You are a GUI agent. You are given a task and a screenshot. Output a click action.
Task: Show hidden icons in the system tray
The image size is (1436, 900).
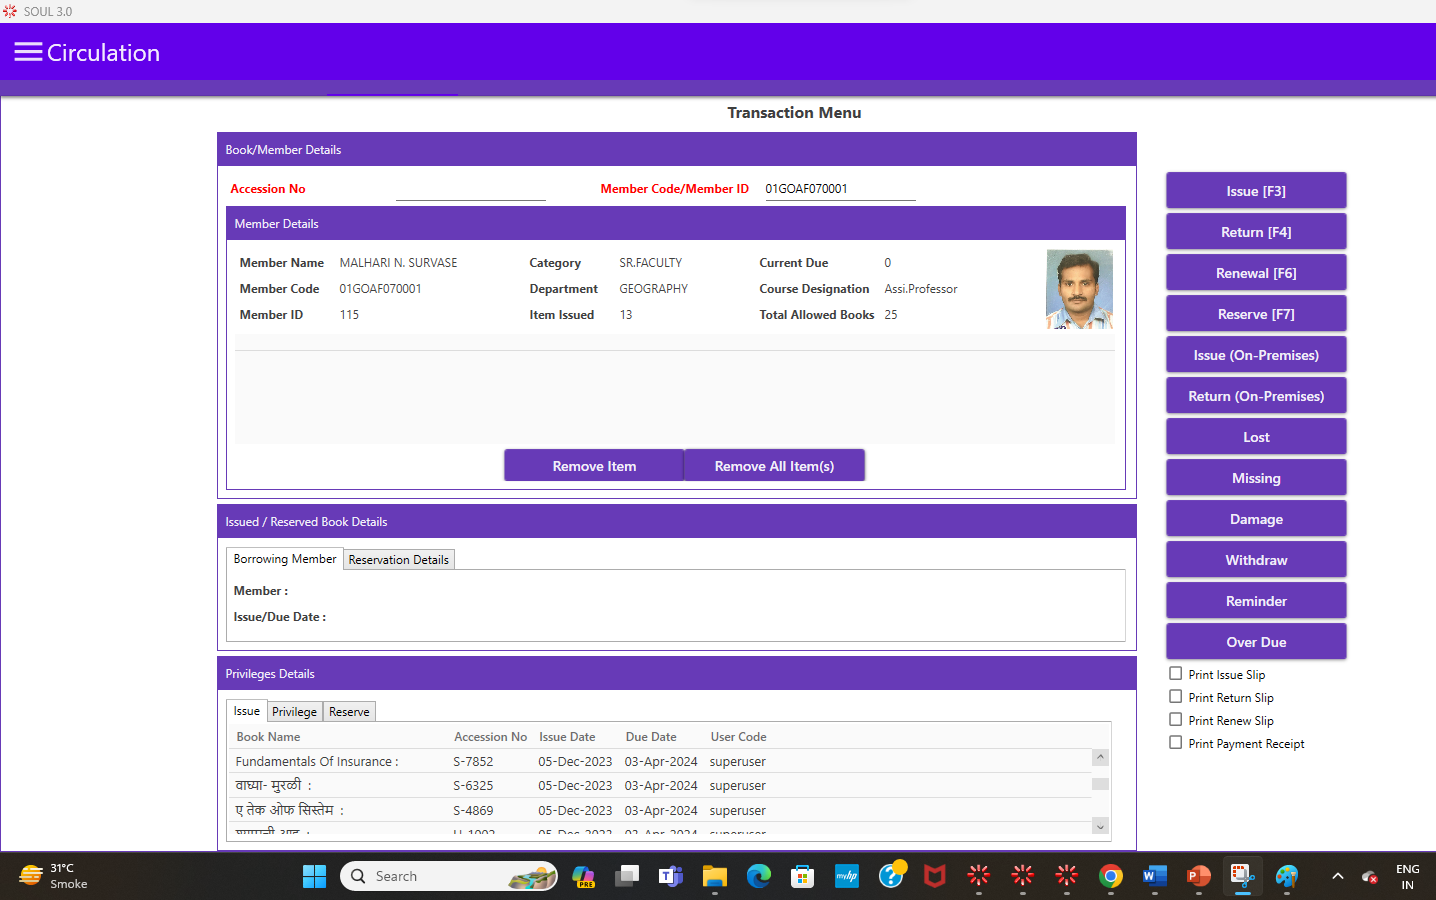(x=1337, y=876)
